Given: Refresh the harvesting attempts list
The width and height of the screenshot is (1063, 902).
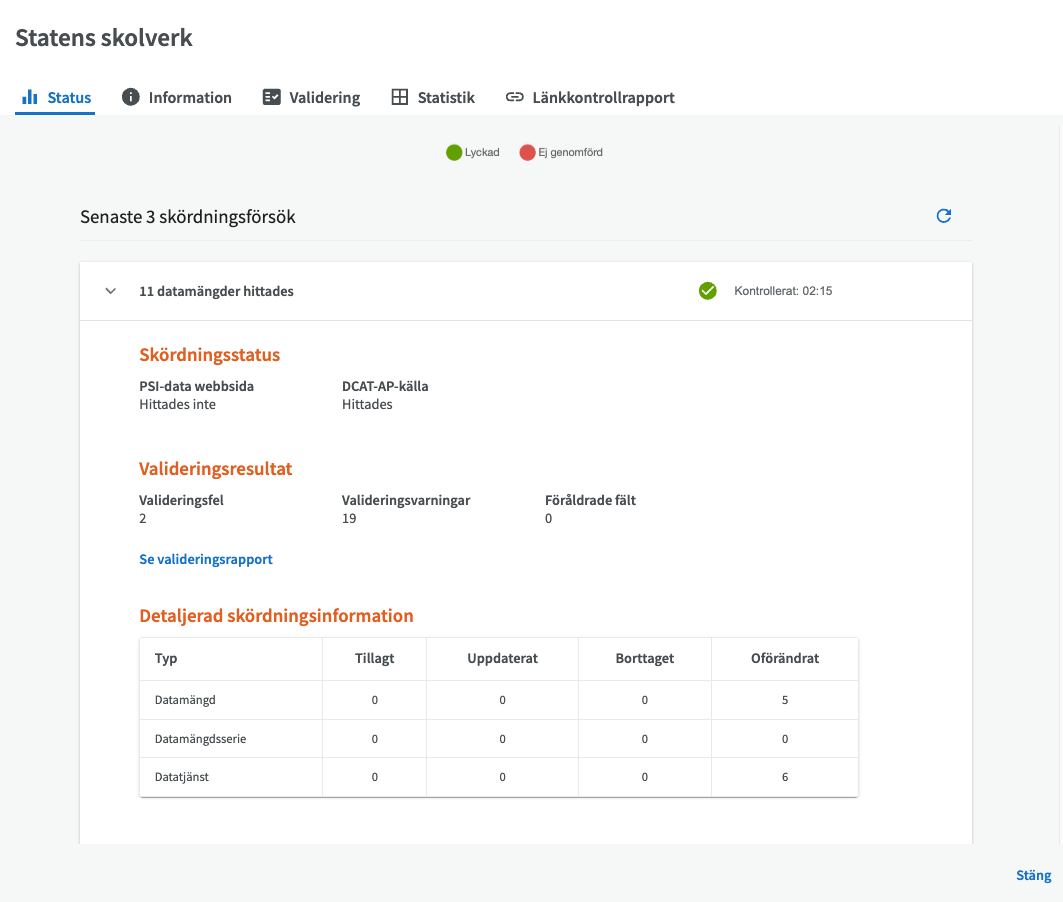Looking at the screenshot, I should (x=943, y=216).
